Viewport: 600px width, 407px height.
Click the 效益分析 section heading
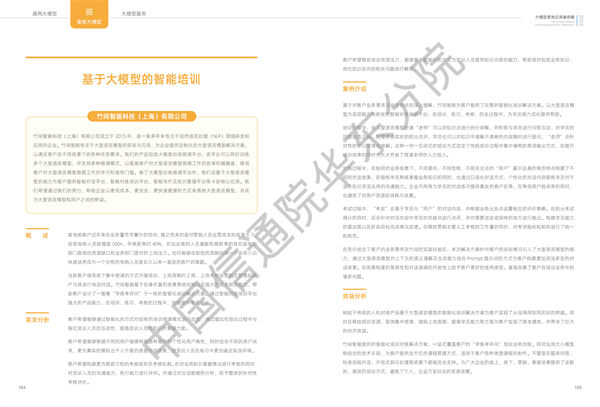coord(354,296)
